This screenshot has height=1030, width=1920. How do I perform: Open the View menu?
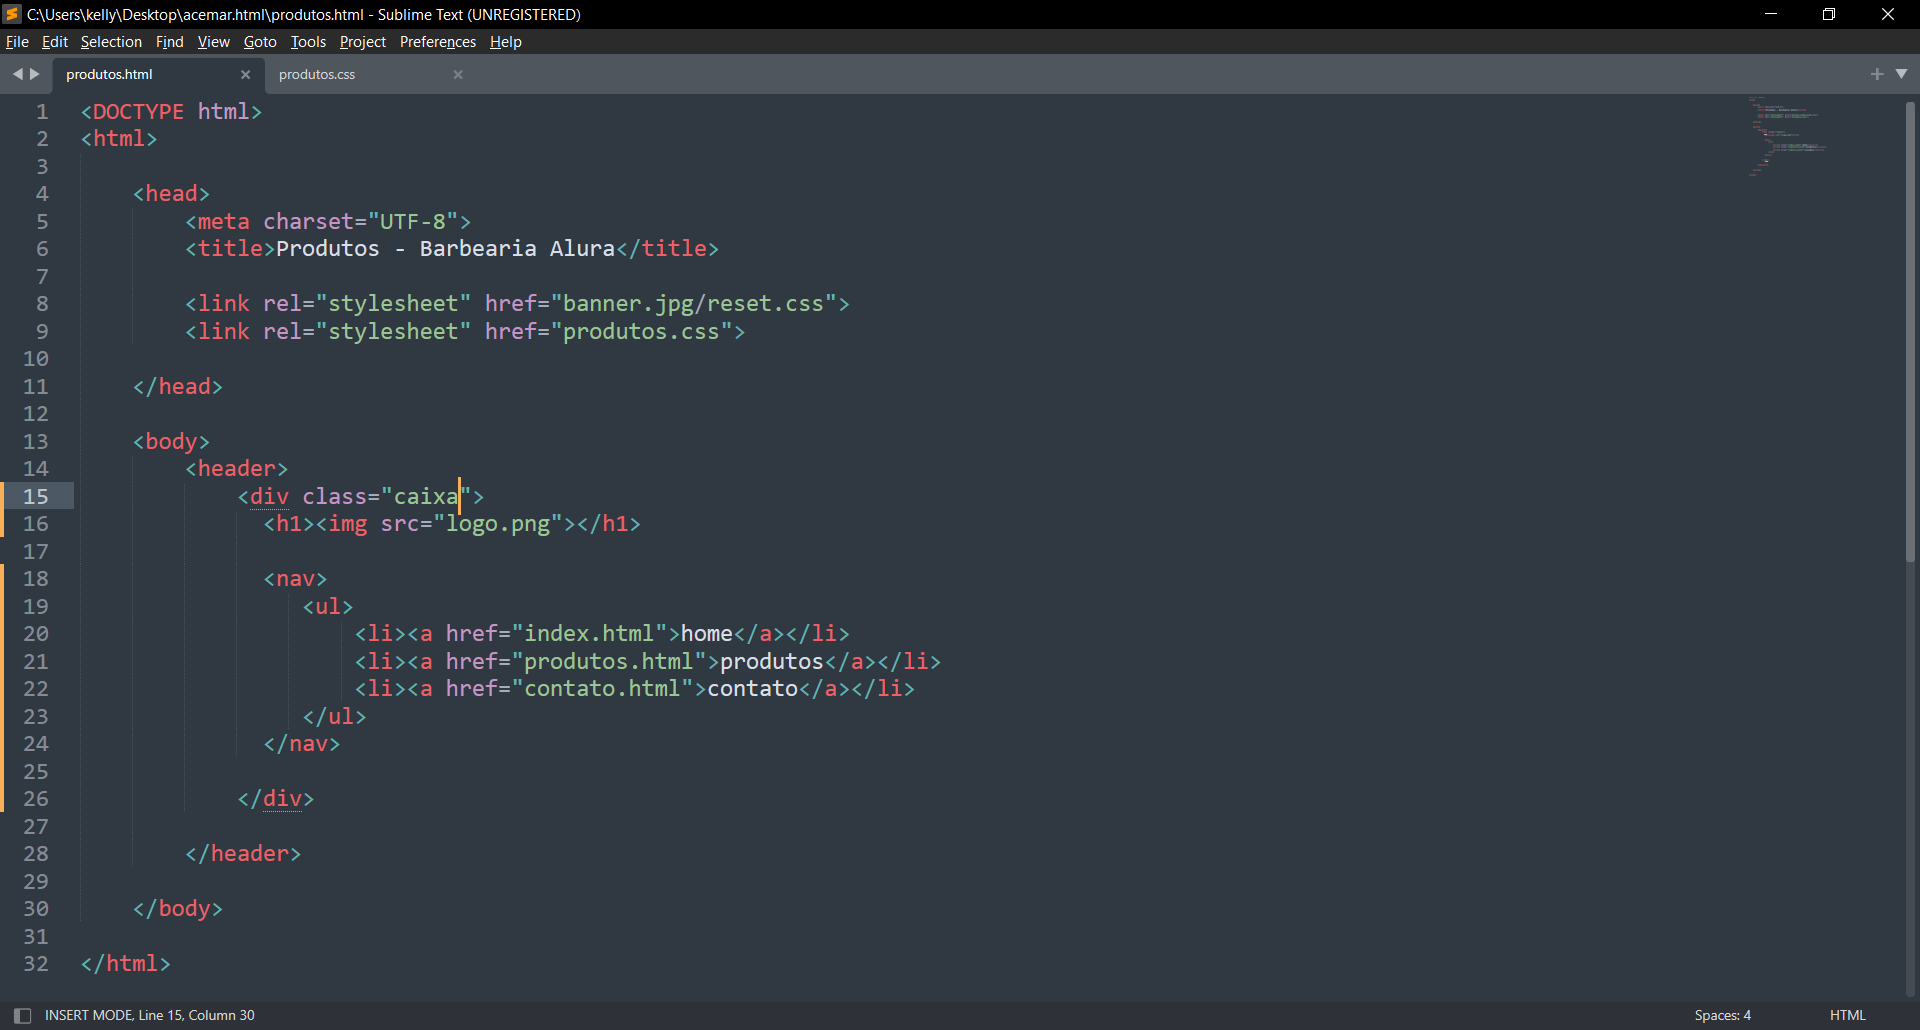tap(214, 42)
